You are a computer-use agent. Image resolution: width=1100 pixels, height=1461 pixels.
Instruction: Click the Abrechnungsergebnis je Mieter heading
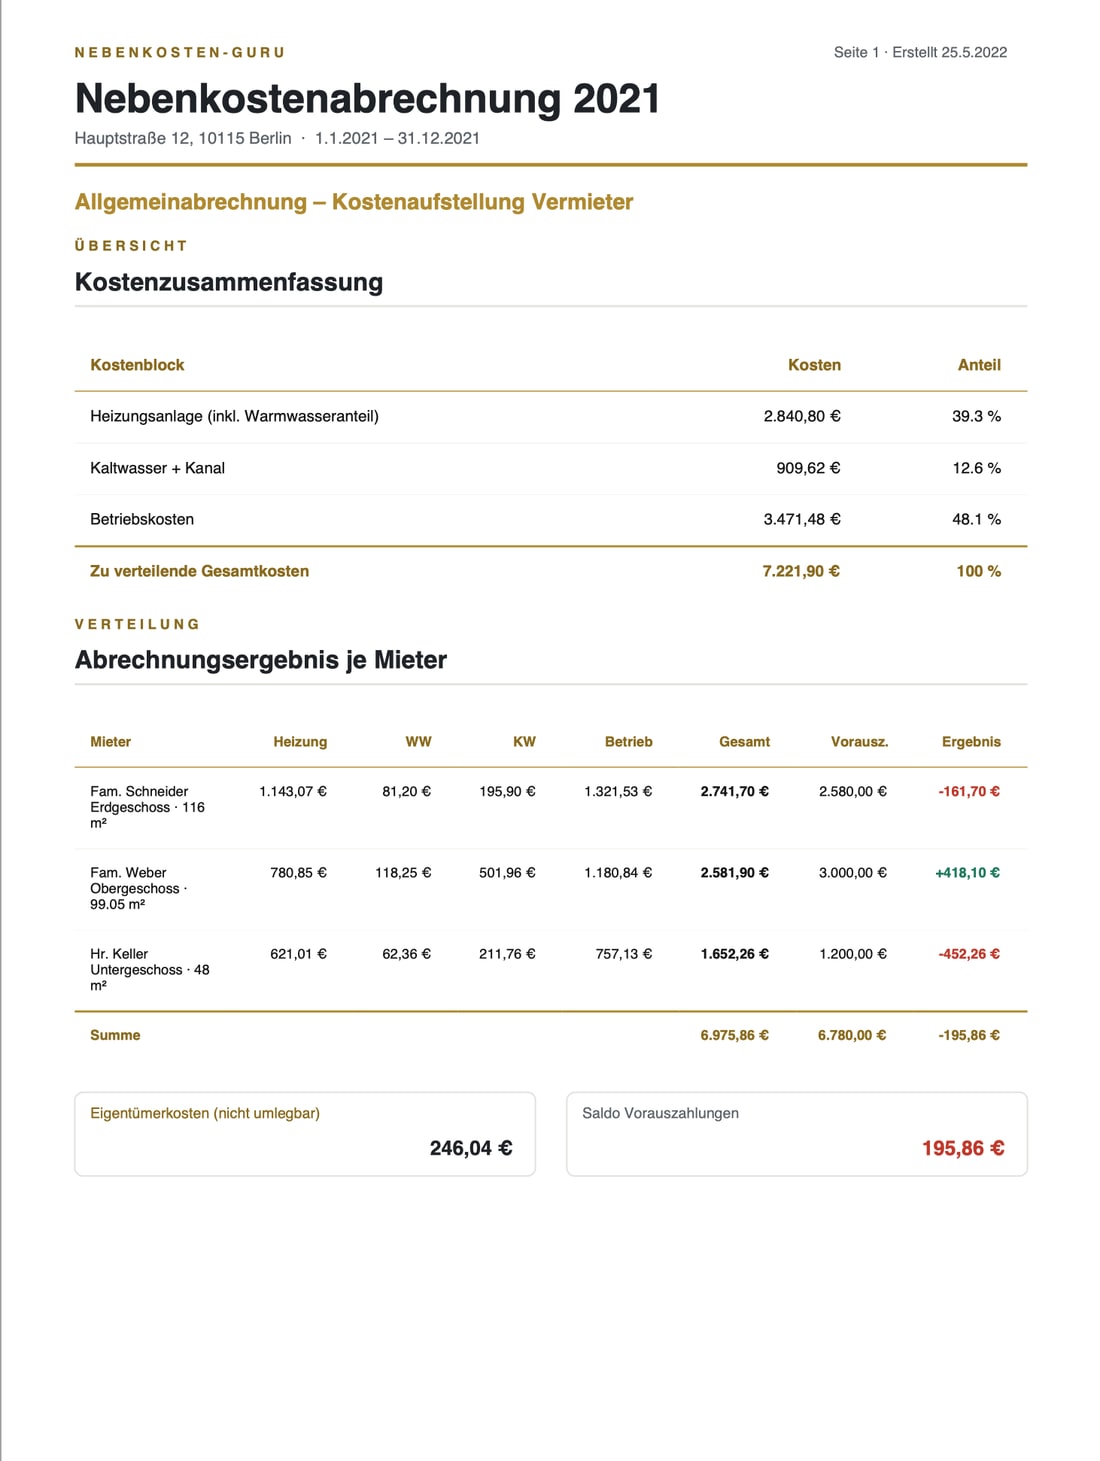coord(261,660)
